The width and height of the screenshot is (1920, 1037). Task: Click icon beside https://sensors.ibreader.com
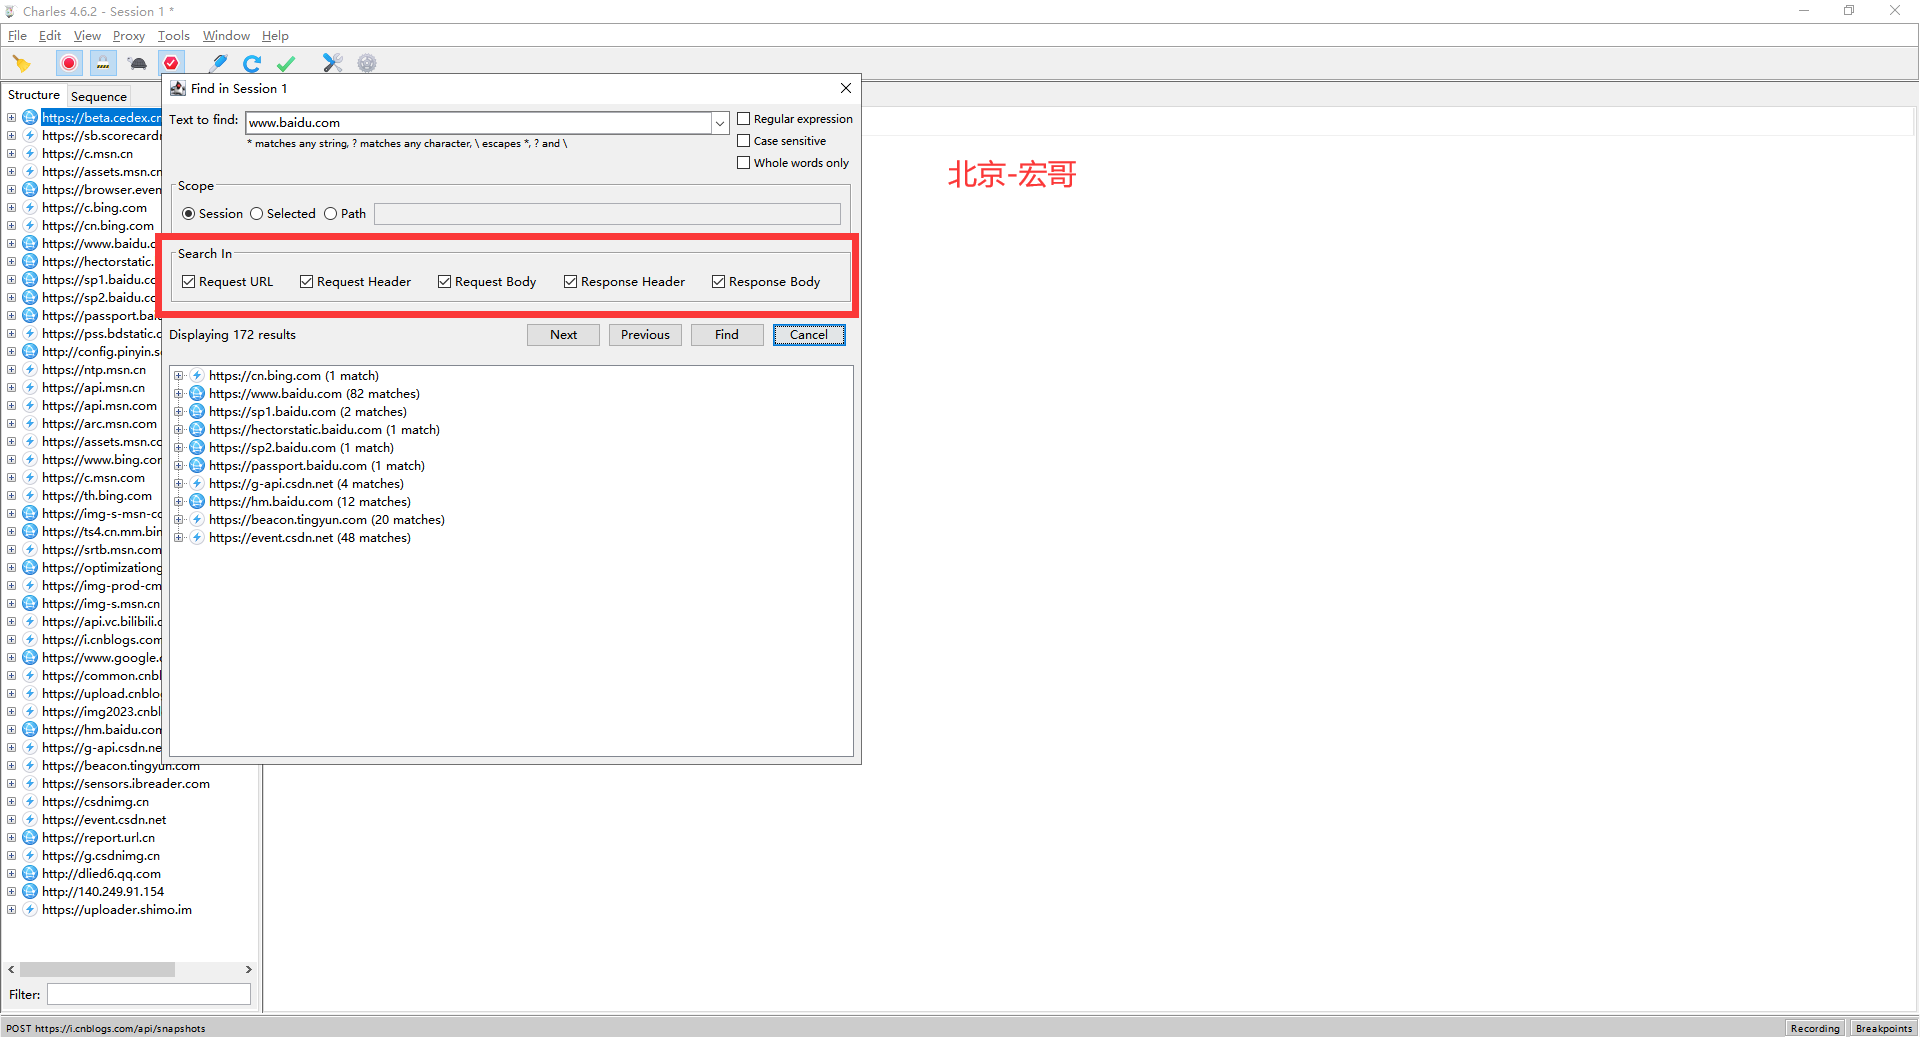click(30, 784)
